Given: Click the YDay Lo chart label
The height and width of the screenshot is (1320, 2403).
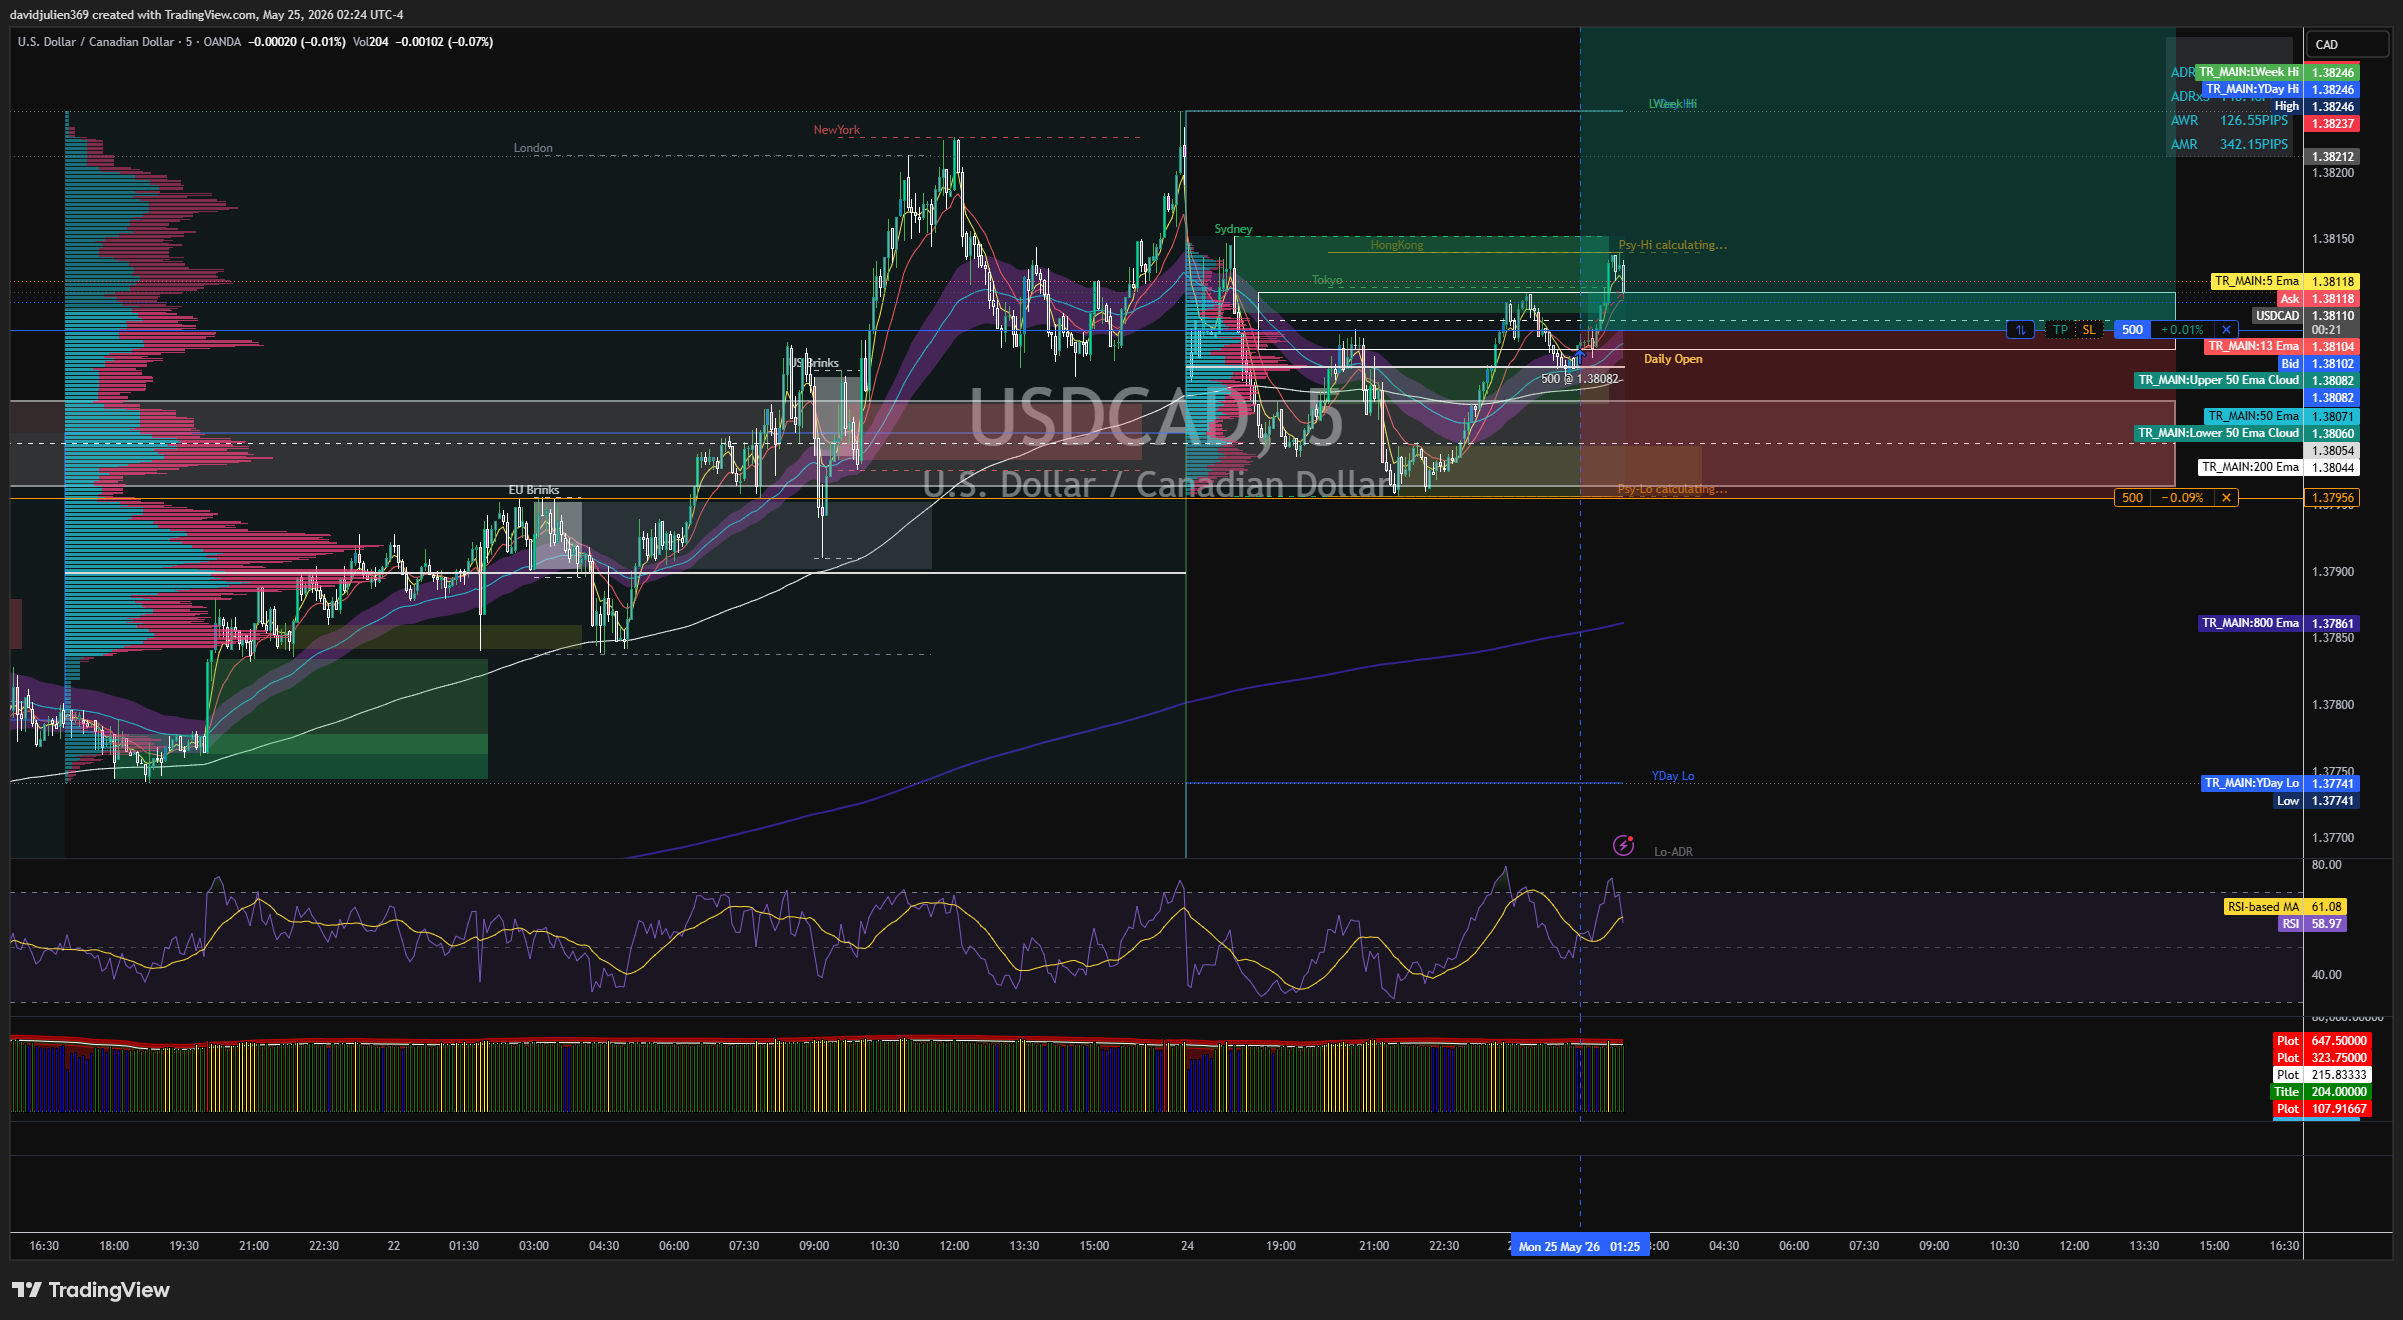Looking at the screenshot, I should coord(1673,777).
